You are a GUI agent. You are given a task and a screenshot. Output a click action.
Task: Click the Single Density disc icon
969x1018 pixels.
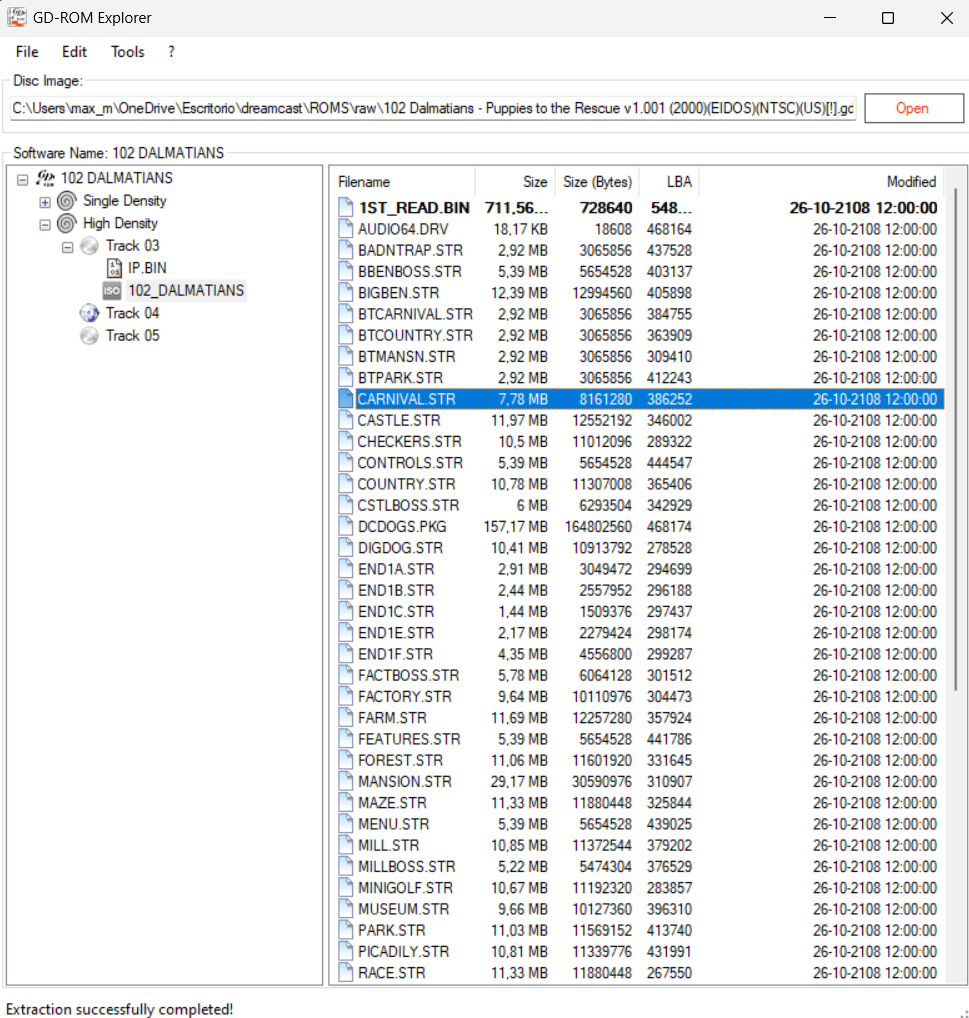(67, 201)
